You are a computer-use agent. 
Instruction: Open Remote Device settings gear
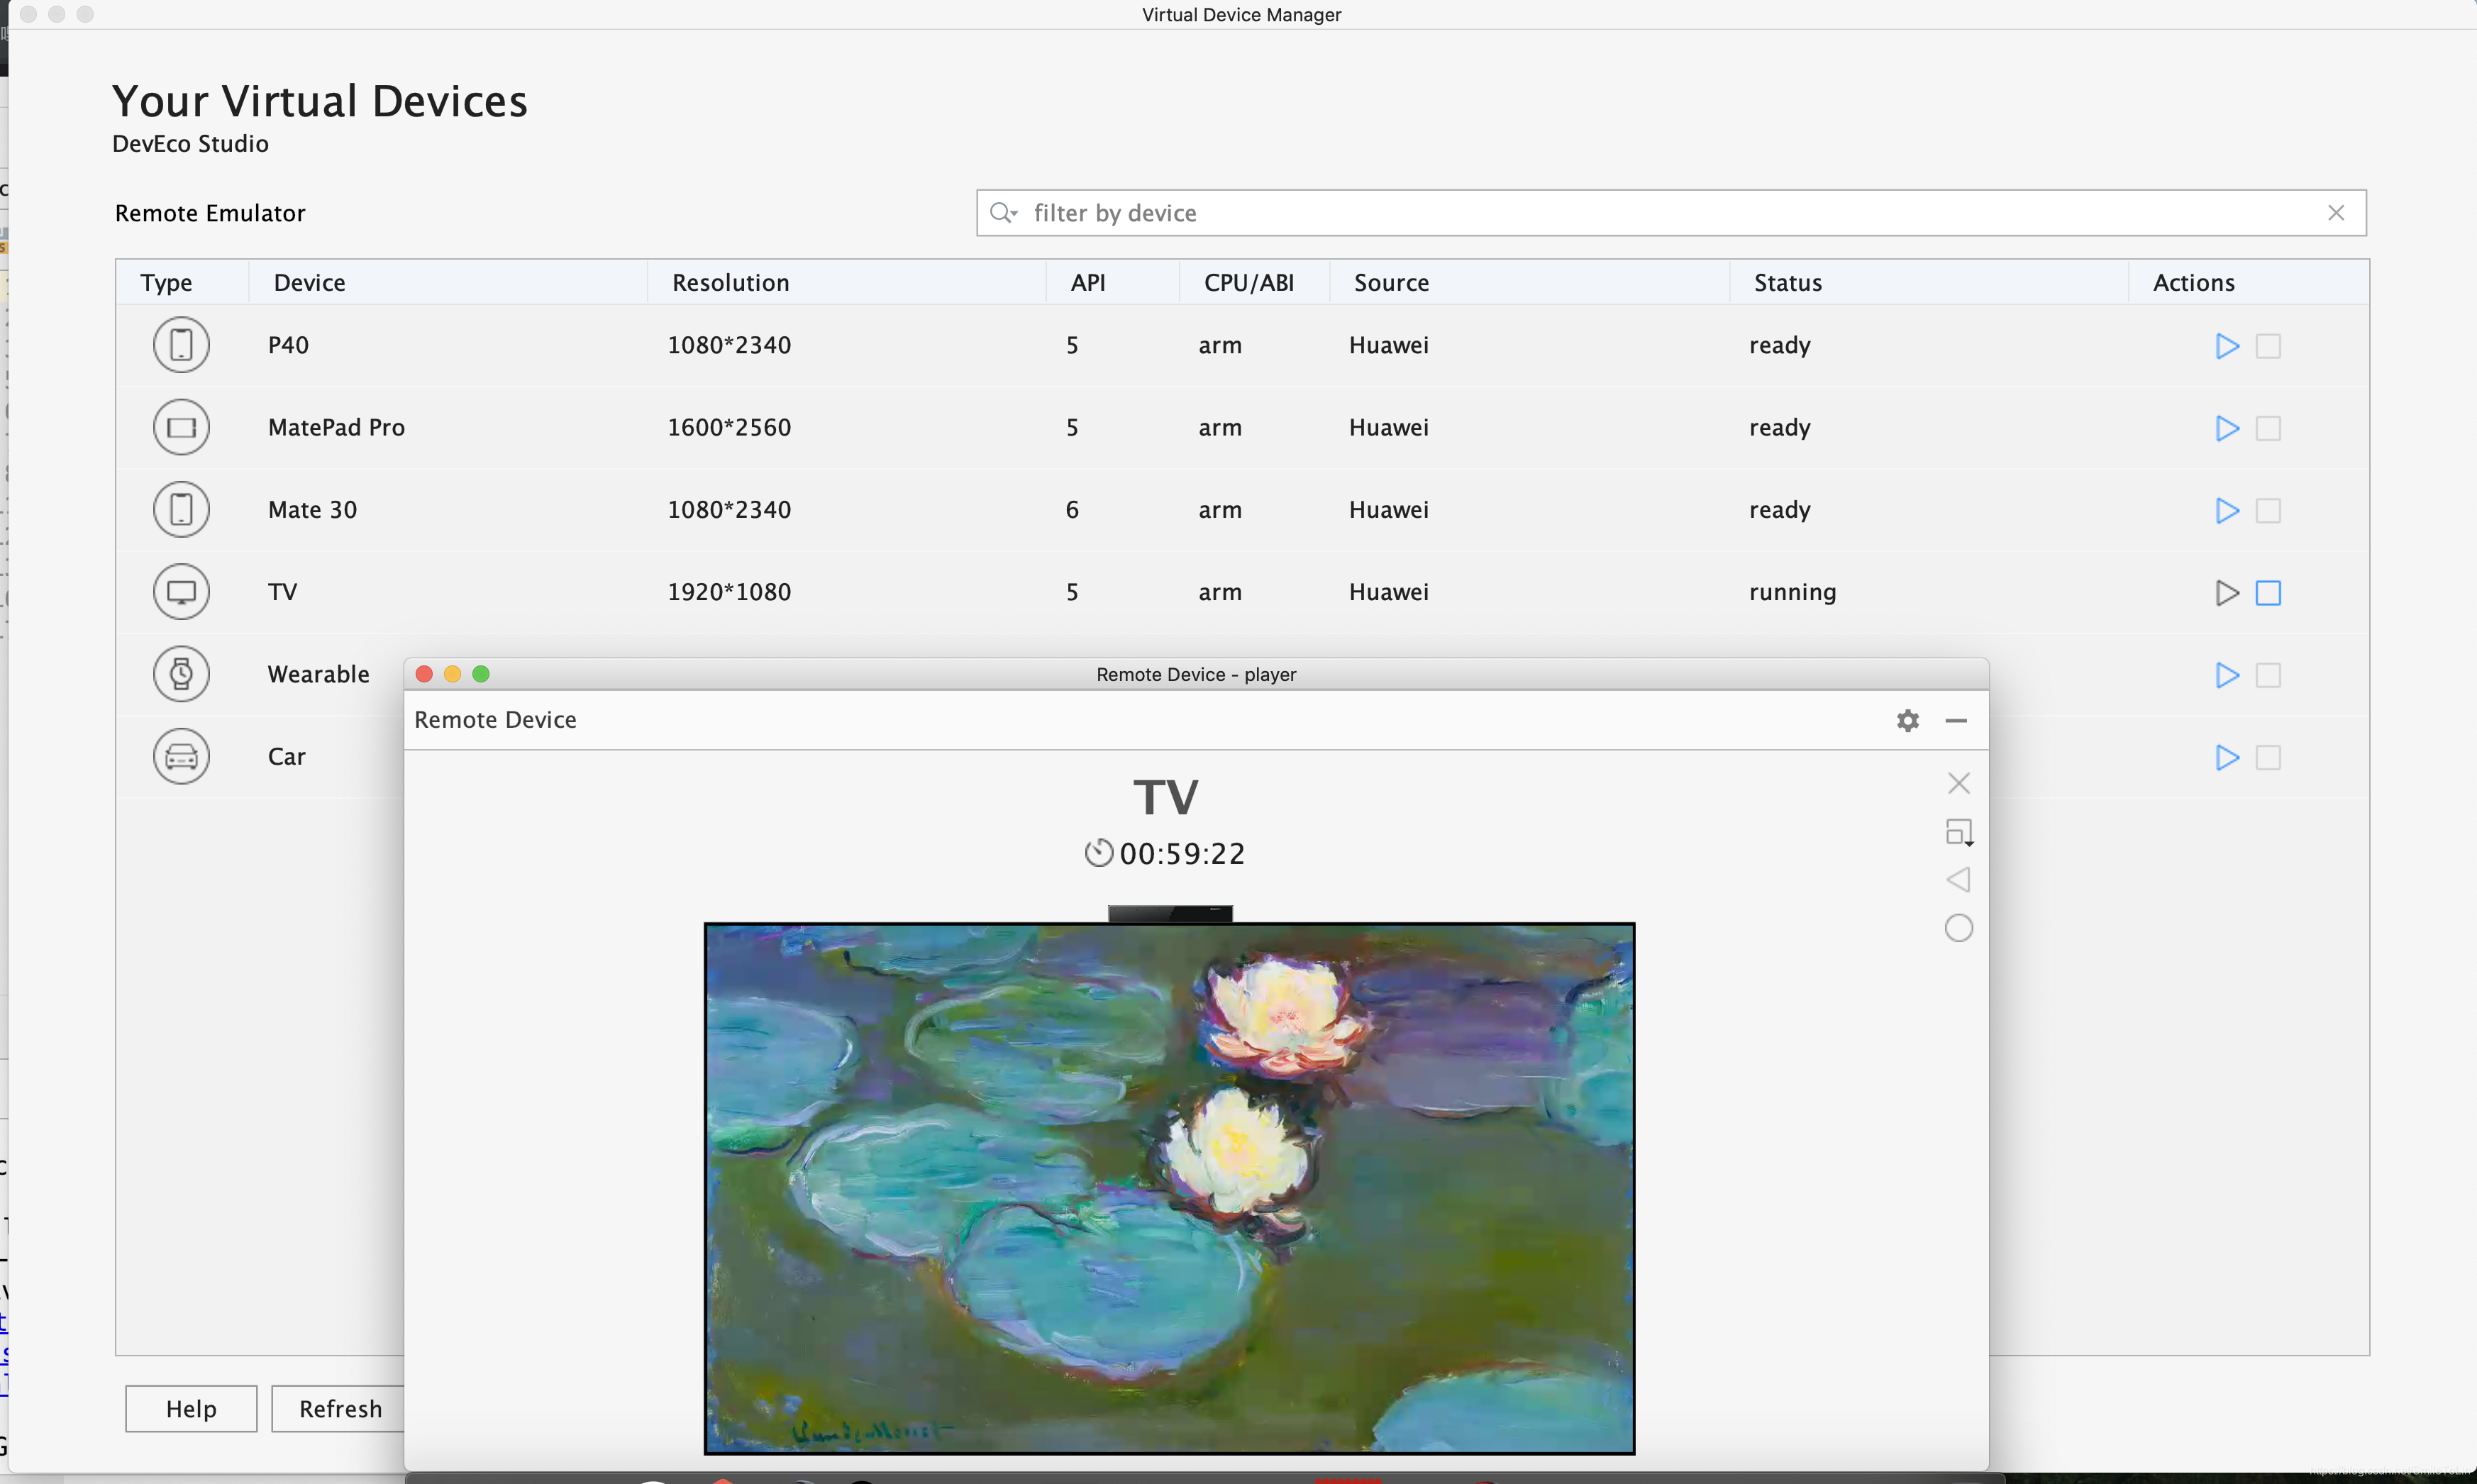(x=1907, y=720)
